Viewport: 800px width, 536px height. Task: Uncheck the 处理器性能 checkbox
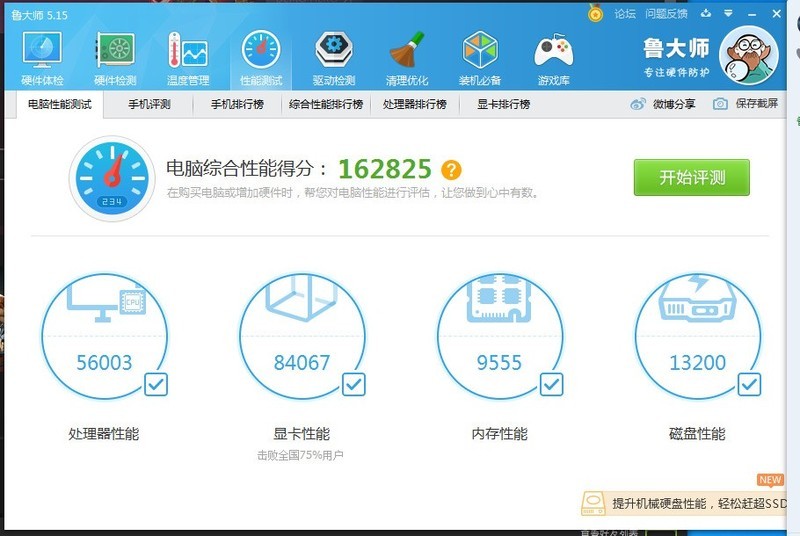[156, 385]
